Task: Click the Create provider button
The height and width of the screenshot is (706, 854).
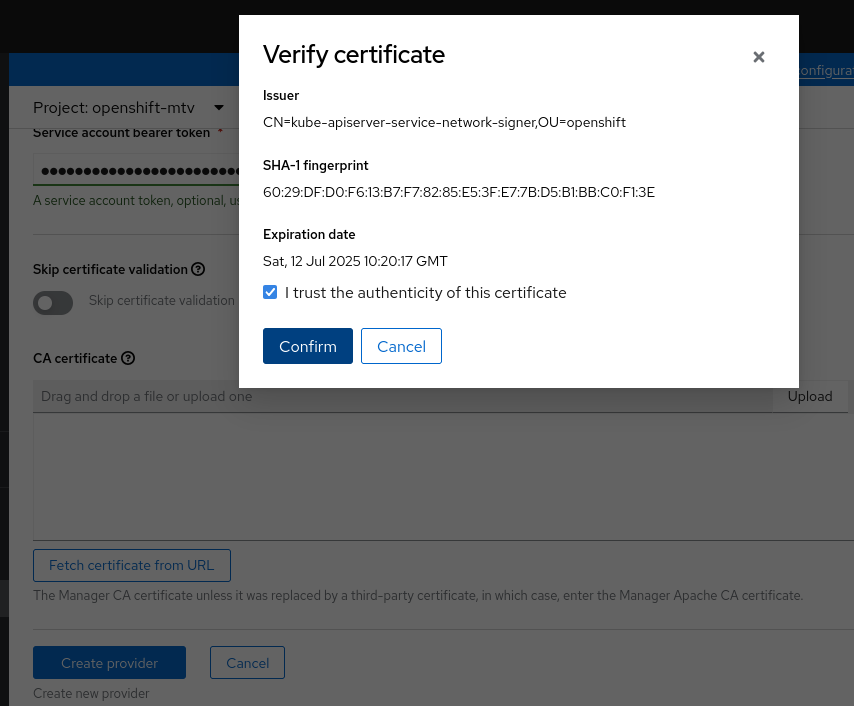Action: tap(109, 663)
